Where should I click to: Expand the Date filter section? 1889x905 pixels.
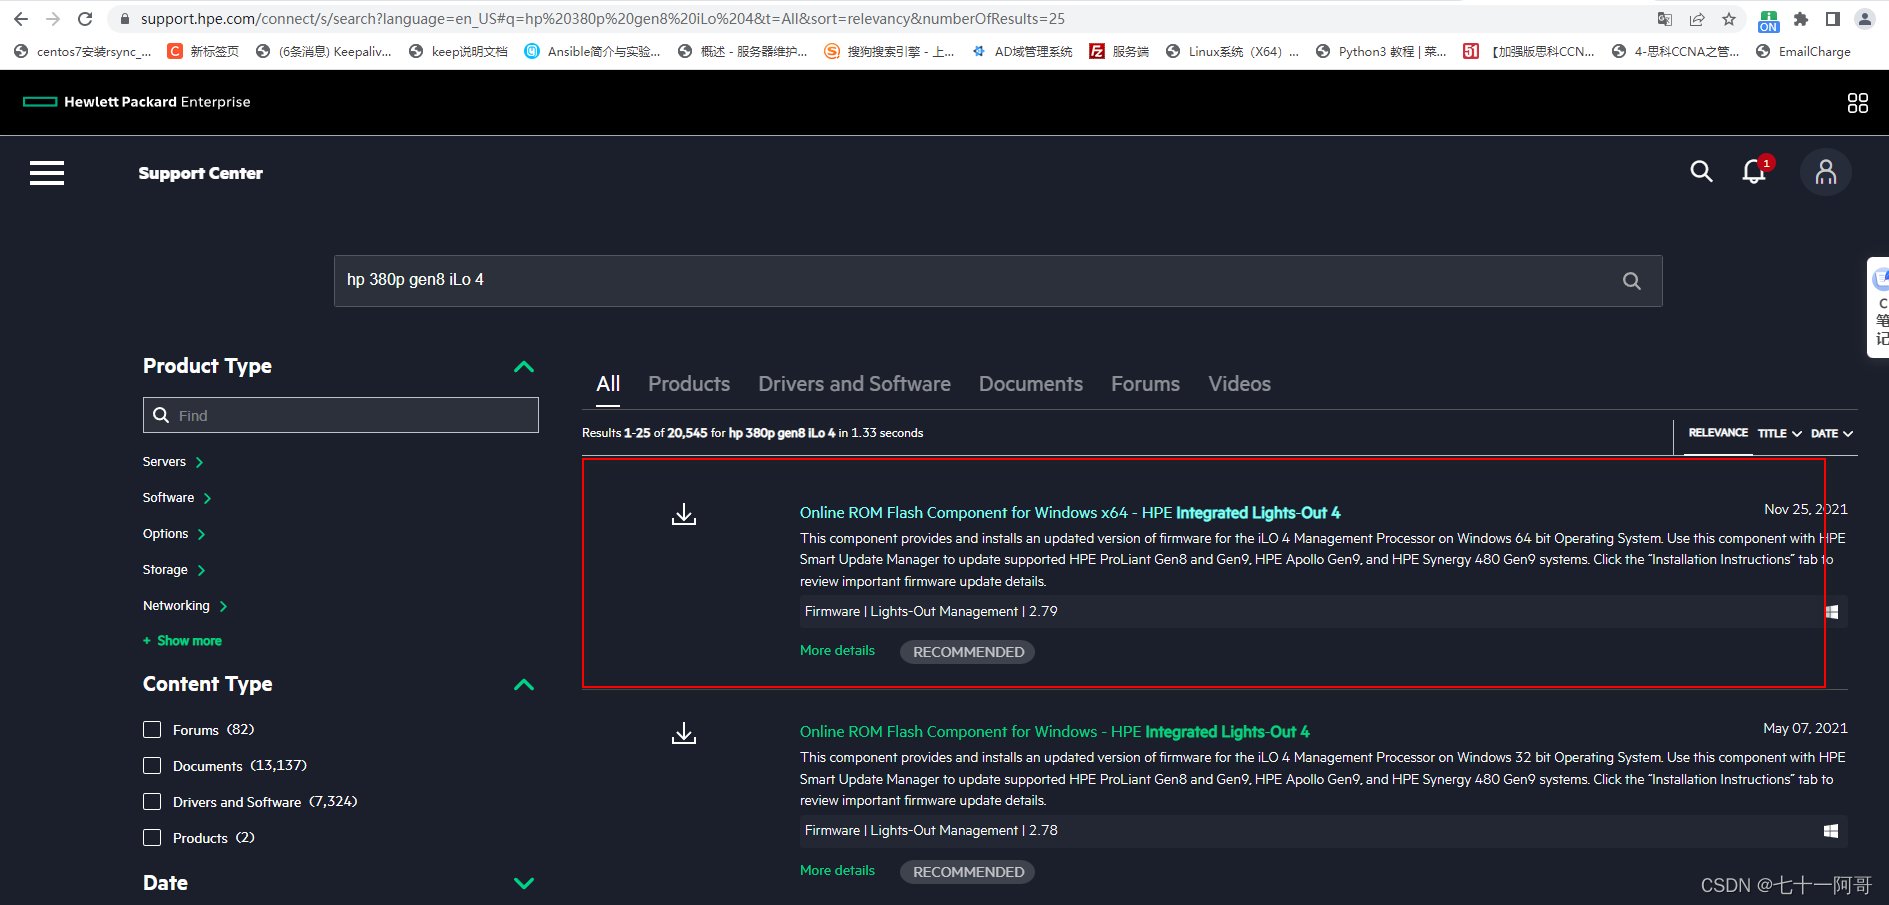tap(524, 883)
